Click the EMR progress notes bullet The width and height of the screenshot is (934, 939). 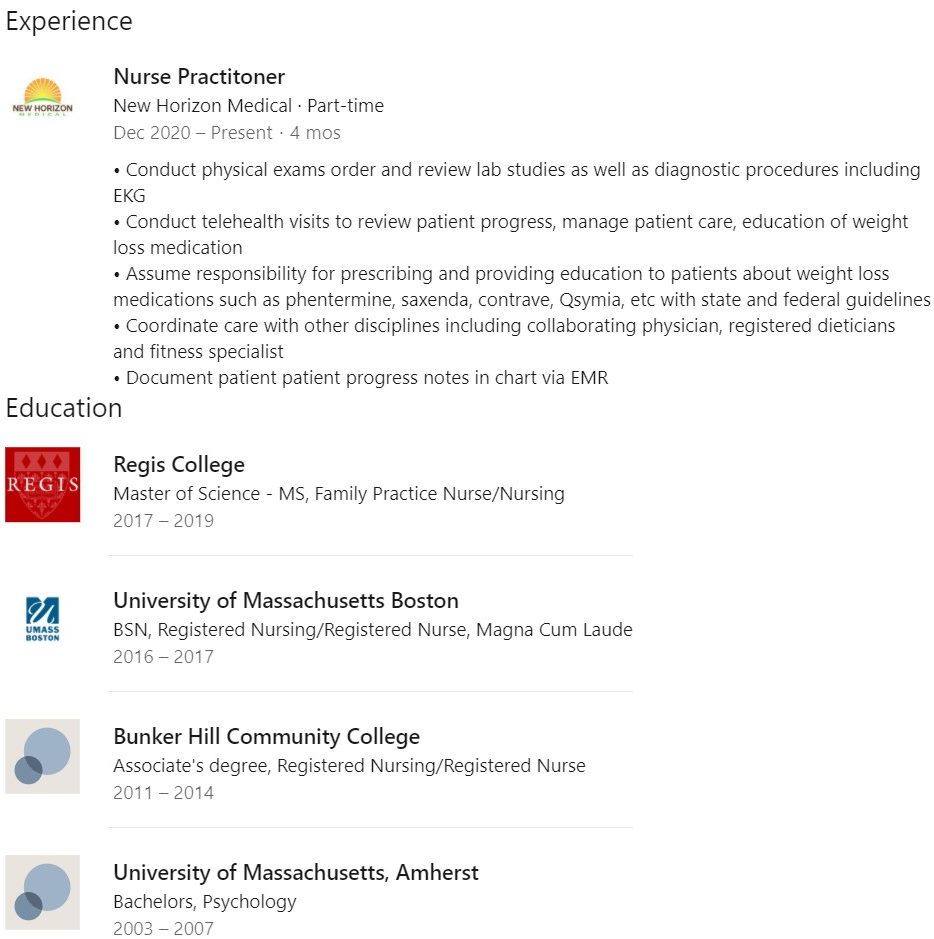pyautogui.click(x=361, y=378)
